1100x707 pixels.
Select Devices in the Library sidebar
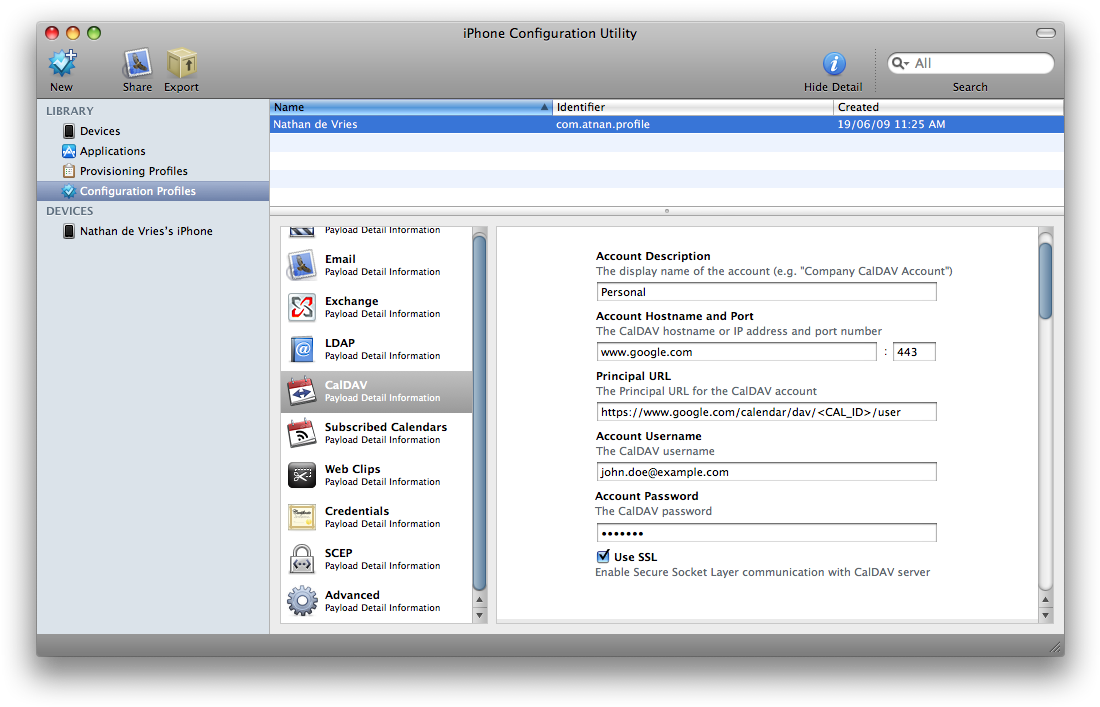153,131
